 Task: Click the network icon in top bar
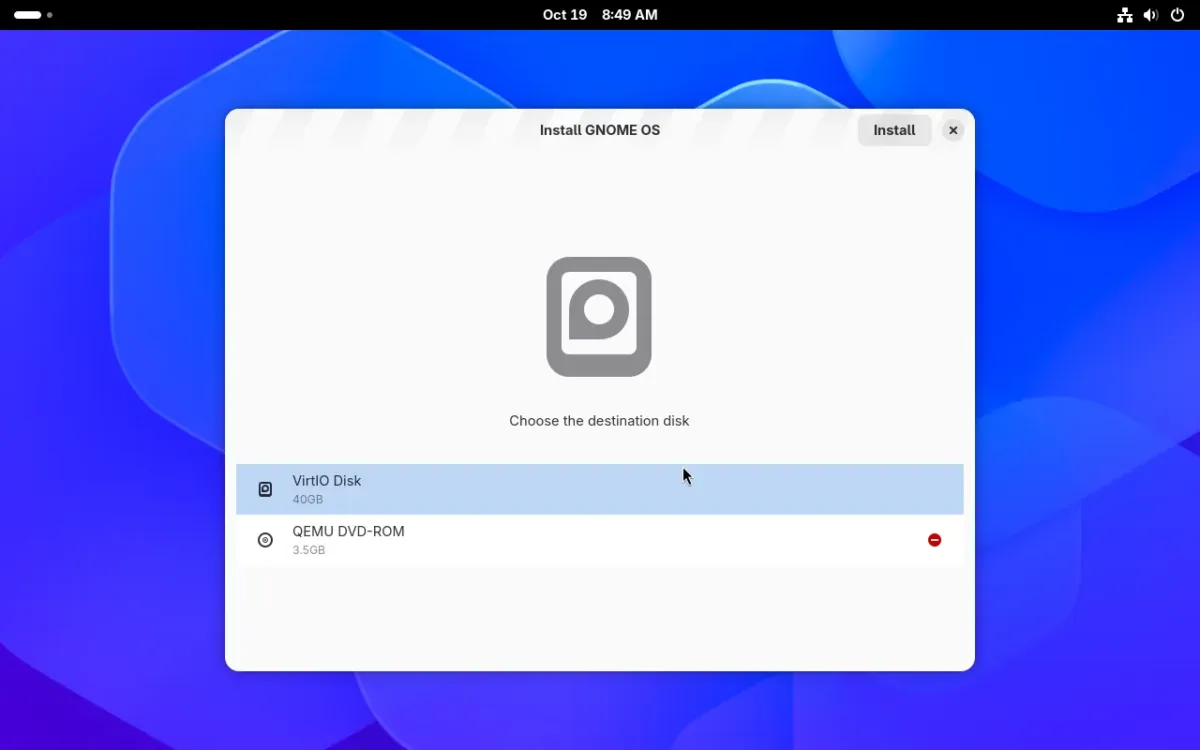(1125, 15)
